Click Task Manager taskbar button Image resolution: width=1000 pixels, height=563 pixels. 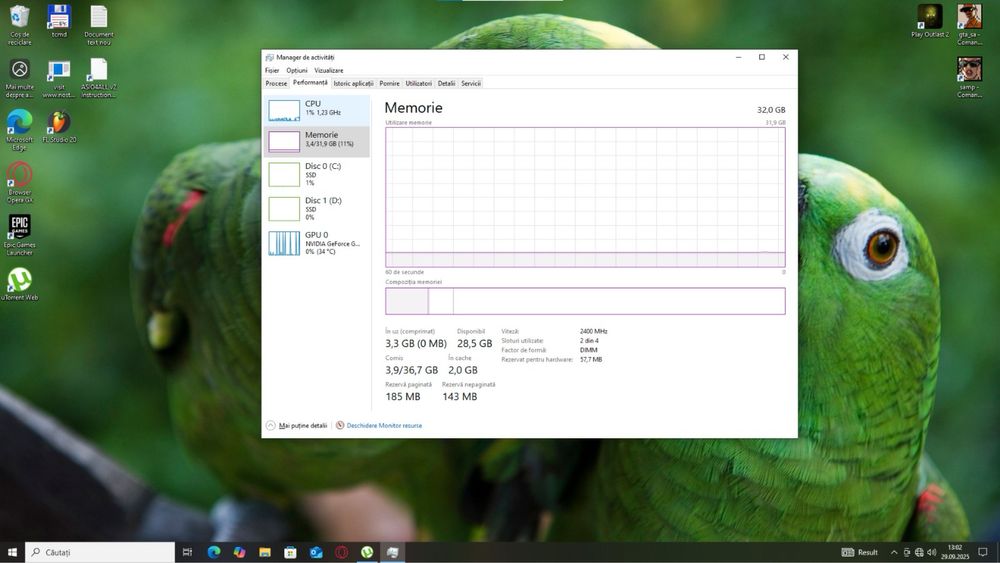pyautogui.click(x=392, y=552)
